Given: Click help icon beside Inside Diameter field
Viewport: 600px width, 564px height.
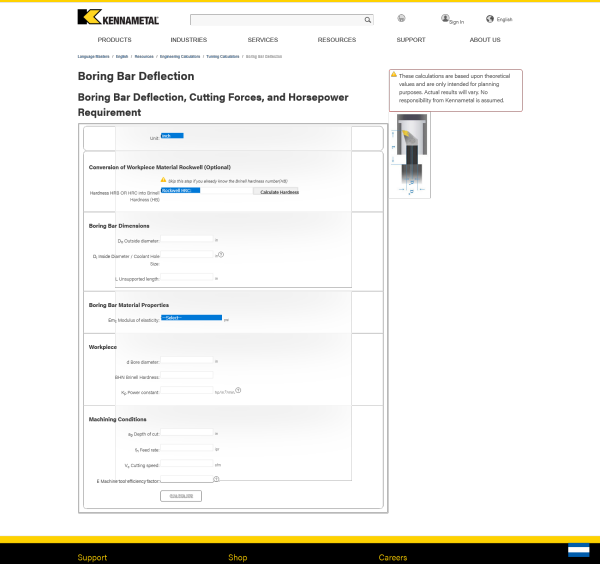Looking at the screenshot, I should [x=221, y=254].
